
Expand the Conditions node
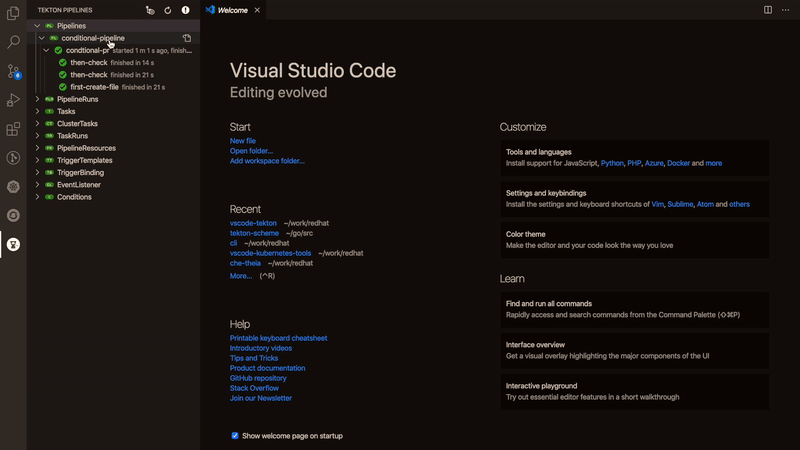(x=37, y=197)
